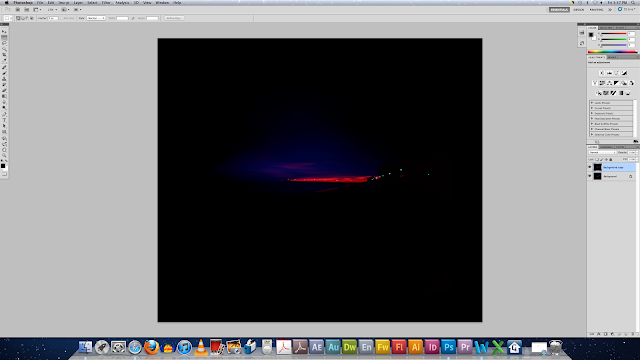
Task: Add a Threshold adjustment
Action: point(613,93)
